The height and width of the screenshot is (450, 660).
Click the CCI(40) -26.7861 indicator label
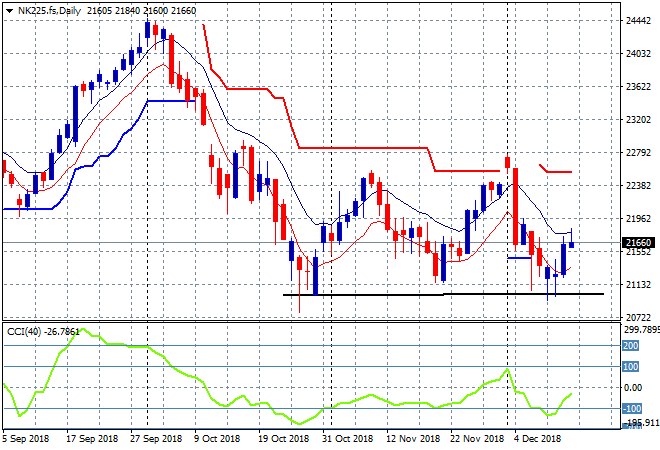[x=43, y=332]
